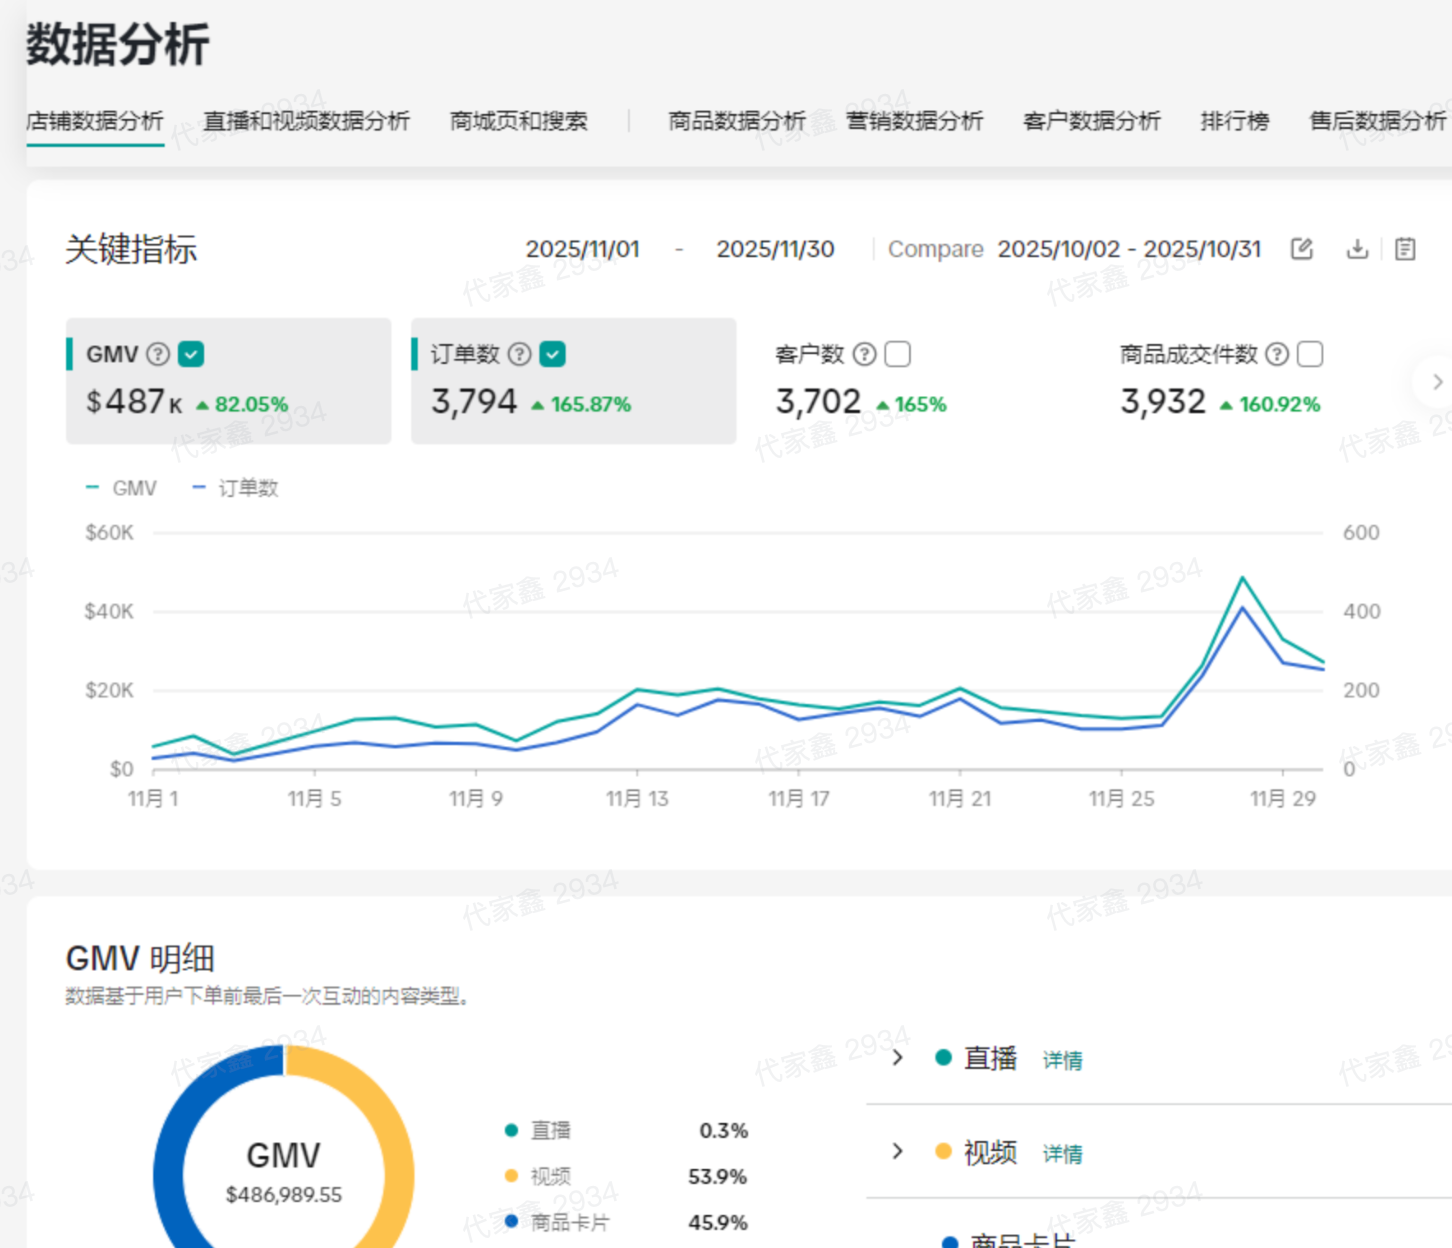This screenshot has width=1452, height=1248.
Task: Click the edit compare date icon
Action: point(1301,249)
